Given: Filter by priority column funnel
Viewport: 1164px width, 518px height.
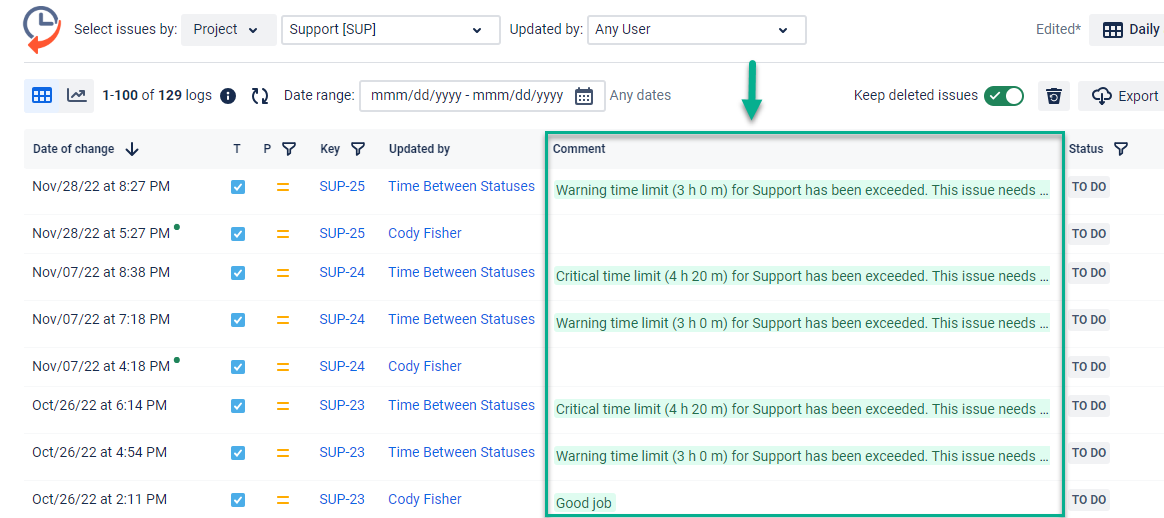Looking at the screenshot, I should coord(290,149).
